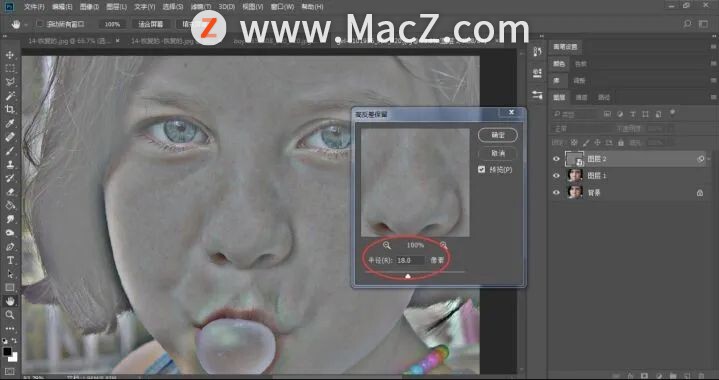Confirm High Pass with 确定 button
The image size is (719, 380).
click(498, 135)
